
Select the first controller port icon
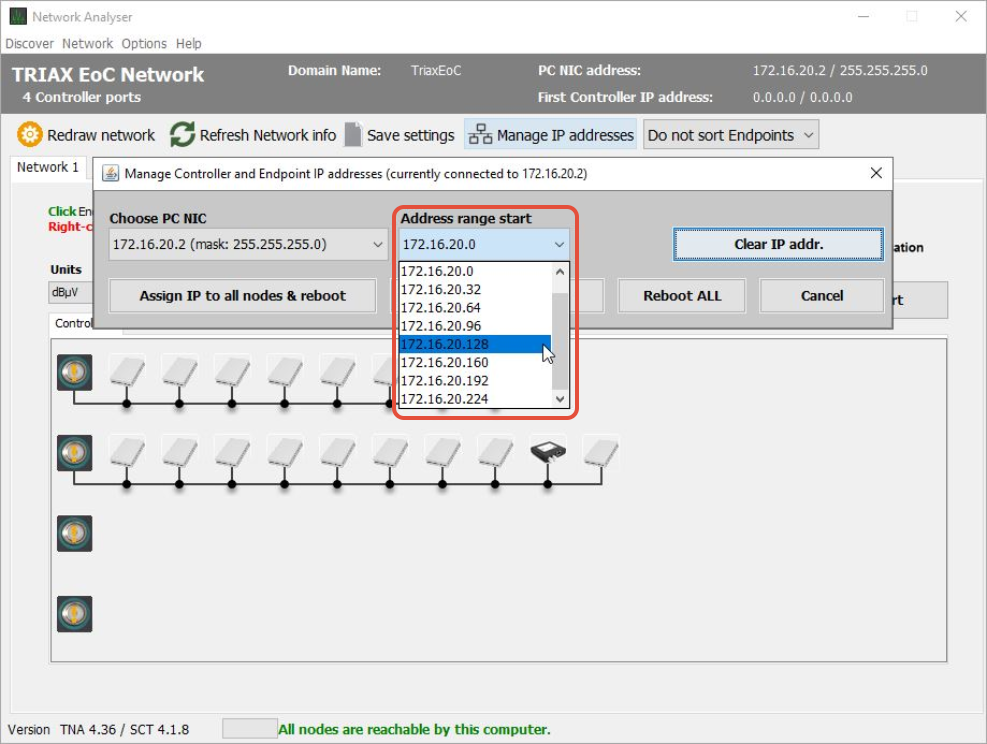[74, 372]
